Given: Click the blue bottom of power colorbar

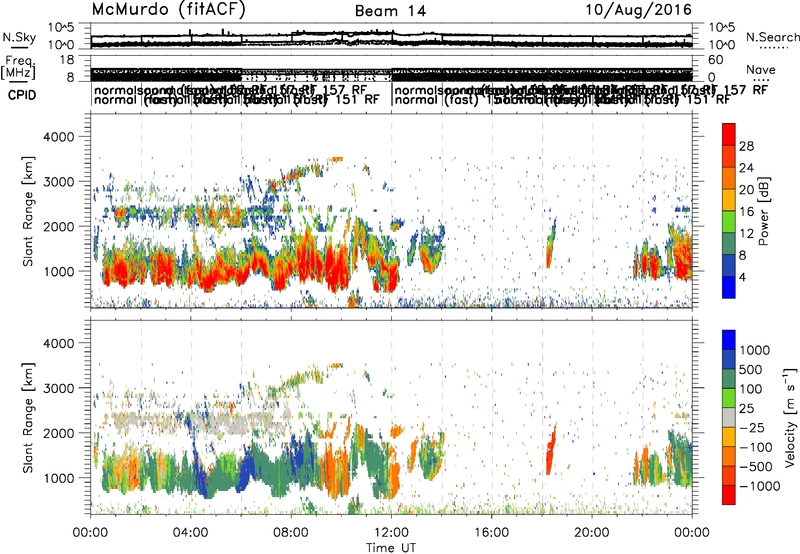Looking at the screenshot, I should [x=729, y=287].
